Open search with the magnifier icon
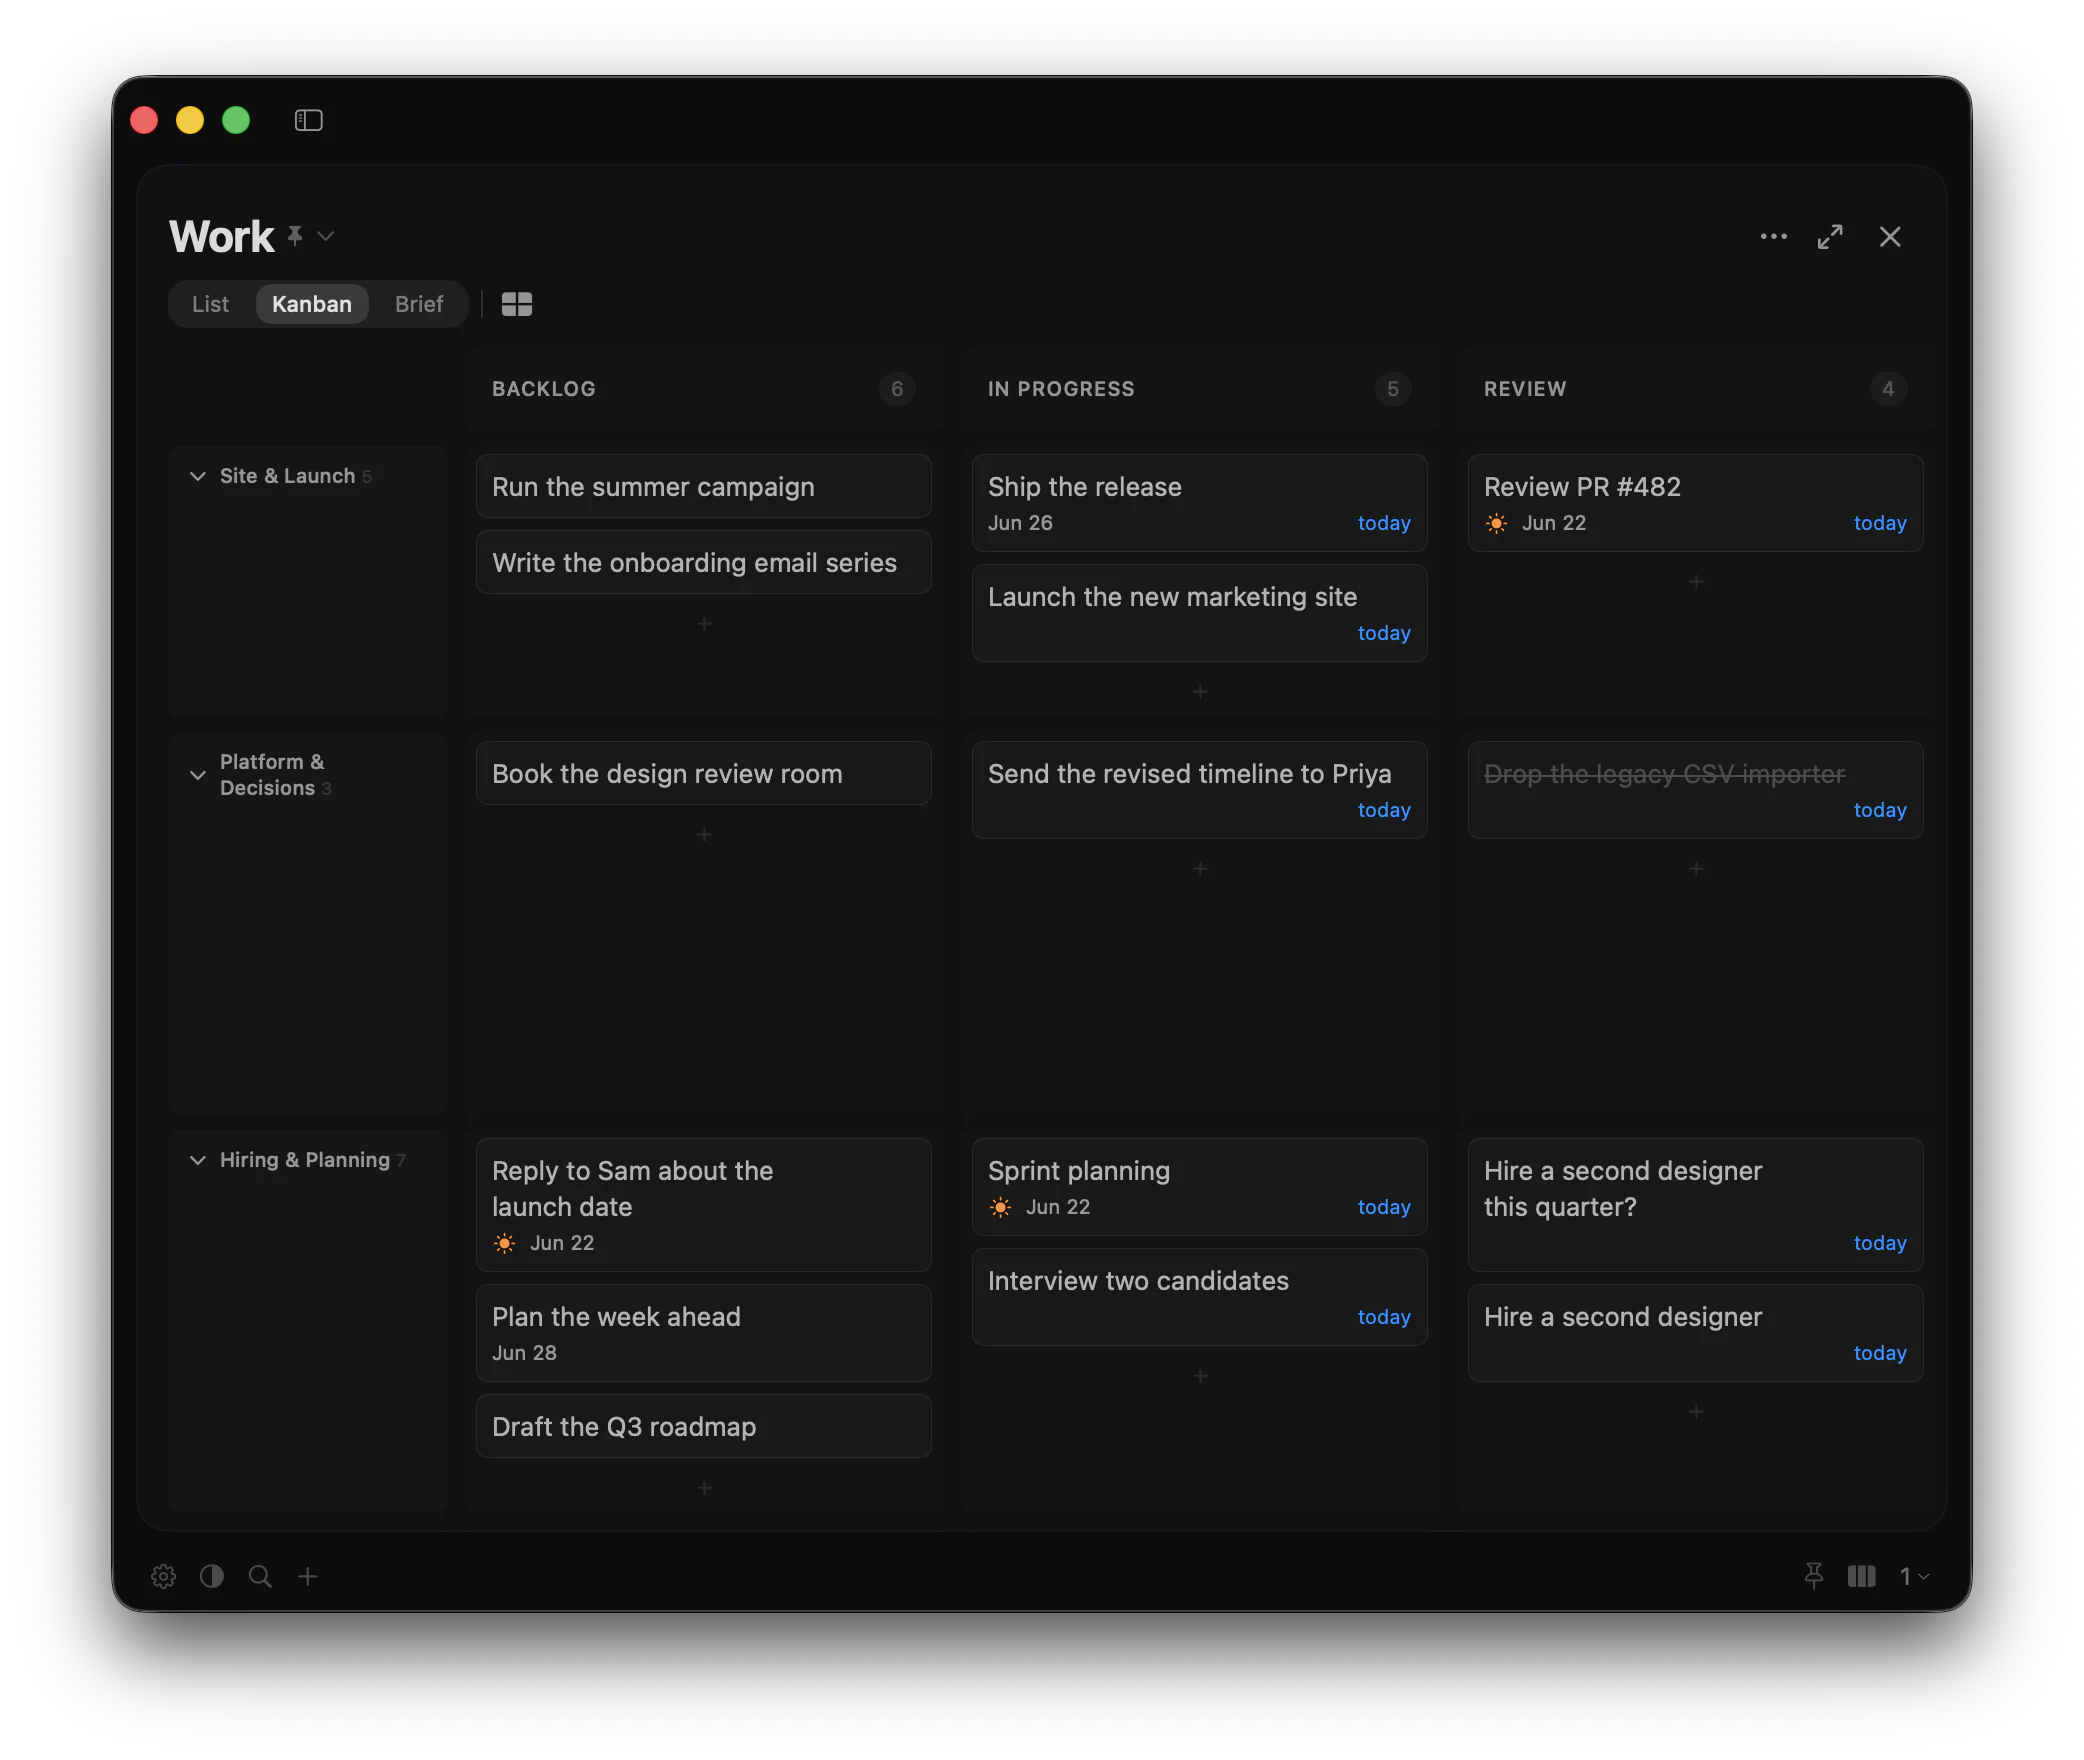This screenshot has height=1760, width=2084. coord(260,1577)
